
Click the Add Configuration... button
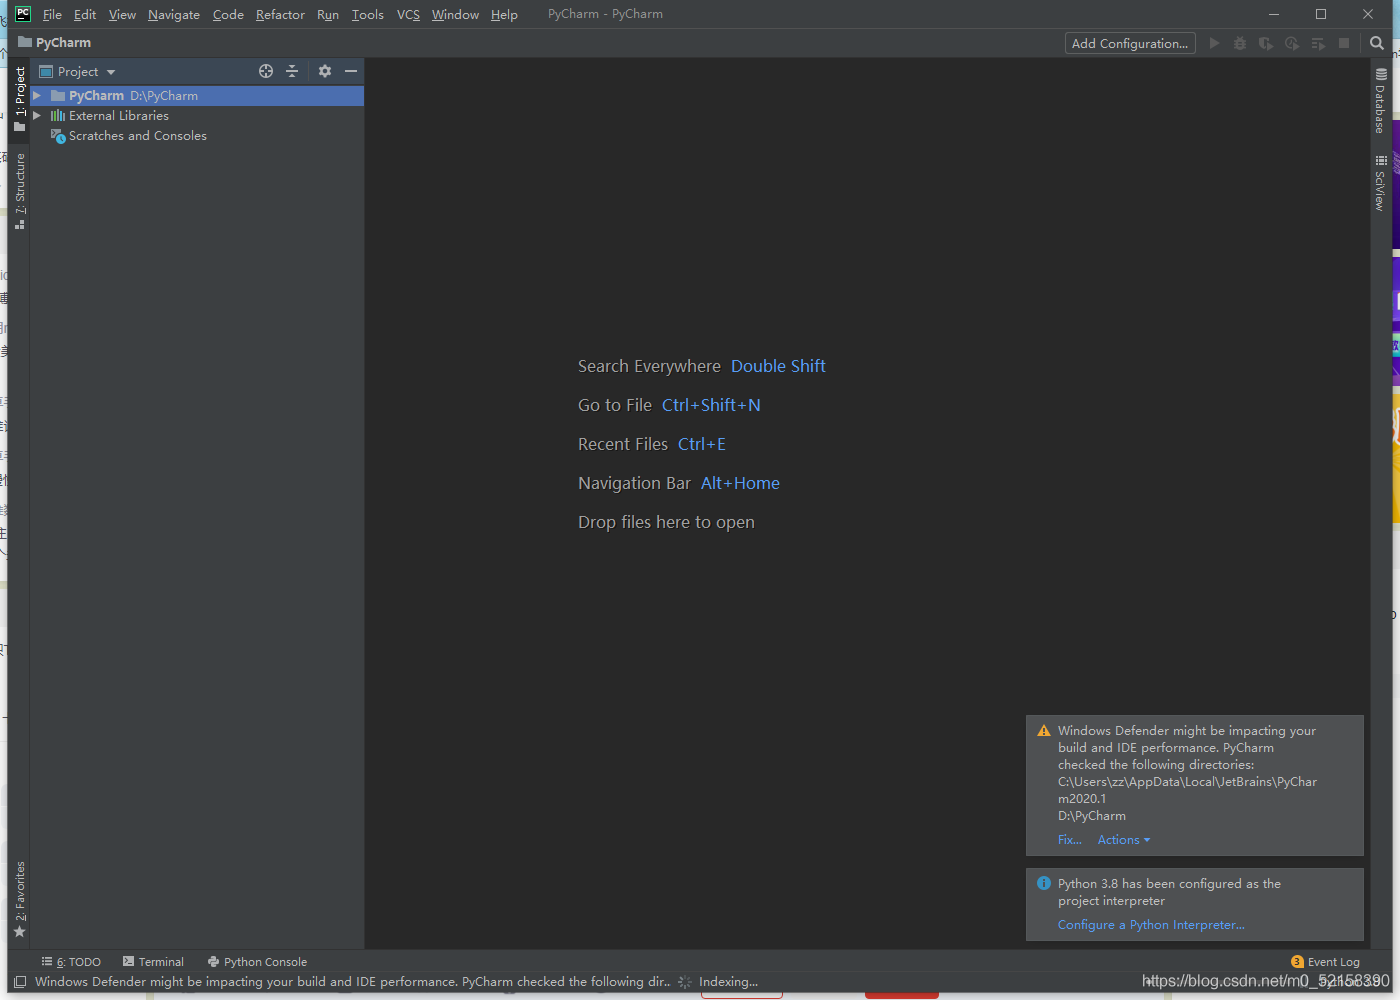pyautogui.click(x=1130, y=43)
